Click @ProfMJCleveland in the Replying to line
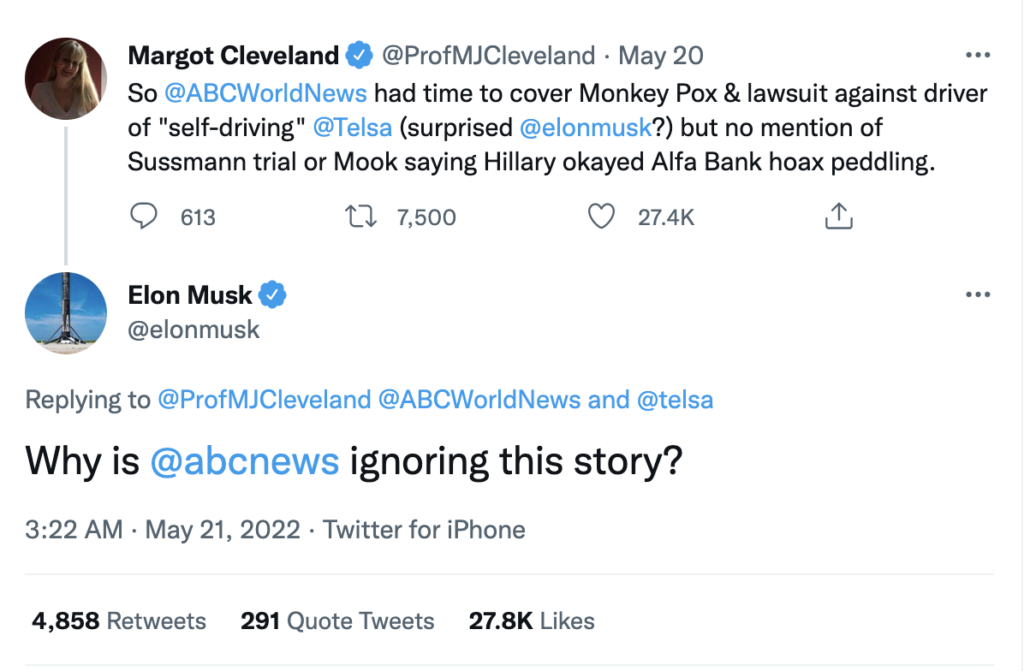The height and width of the screenshot is (671, 1024). 264,400
